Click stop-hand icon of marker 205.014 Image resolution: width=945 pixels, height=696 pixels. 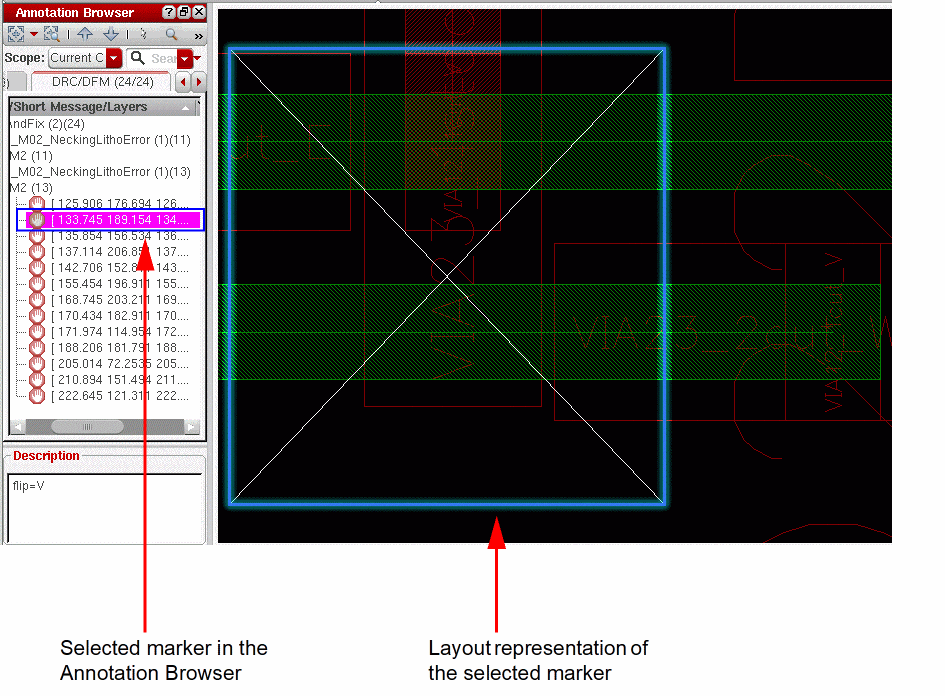37,363
